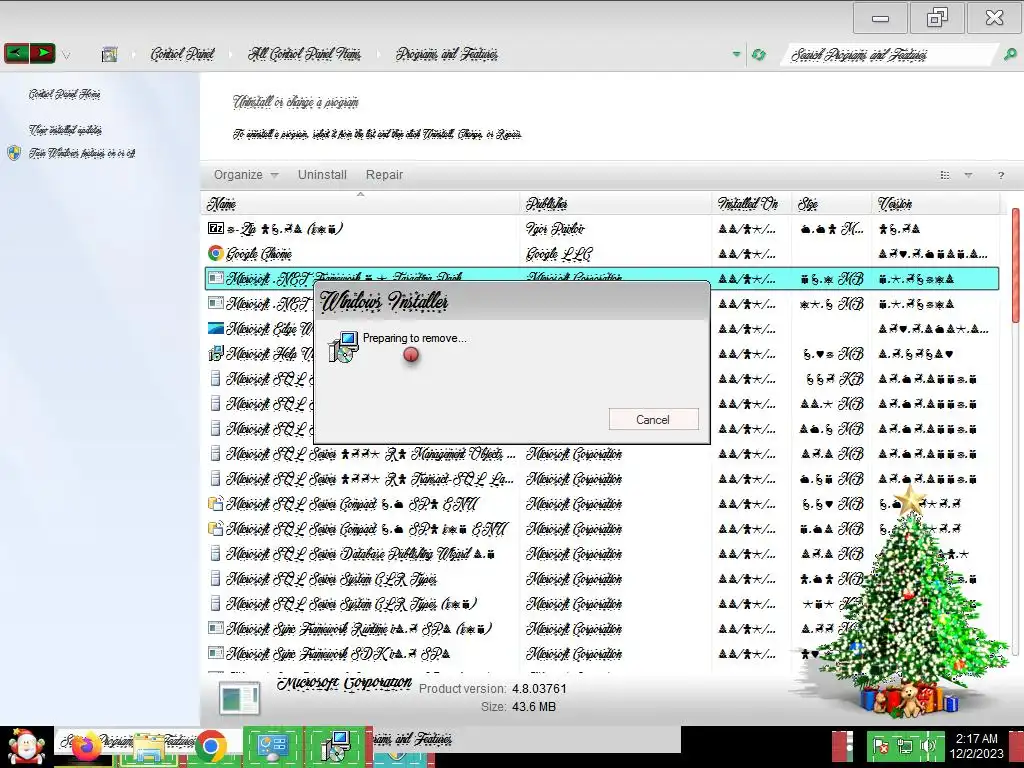Click the Uninstall toolbar button
This screenshot has width=1024, height=768.
pos(322,174)
